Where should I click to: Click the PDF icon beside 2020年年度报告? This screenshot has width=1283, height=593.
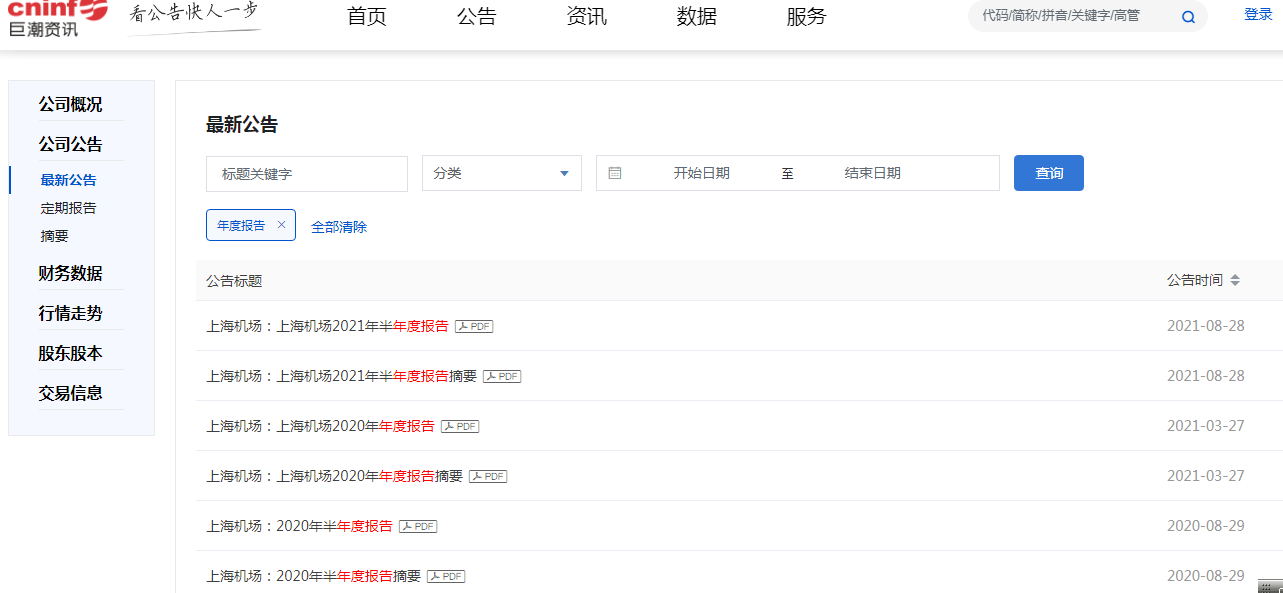point(458,426)
